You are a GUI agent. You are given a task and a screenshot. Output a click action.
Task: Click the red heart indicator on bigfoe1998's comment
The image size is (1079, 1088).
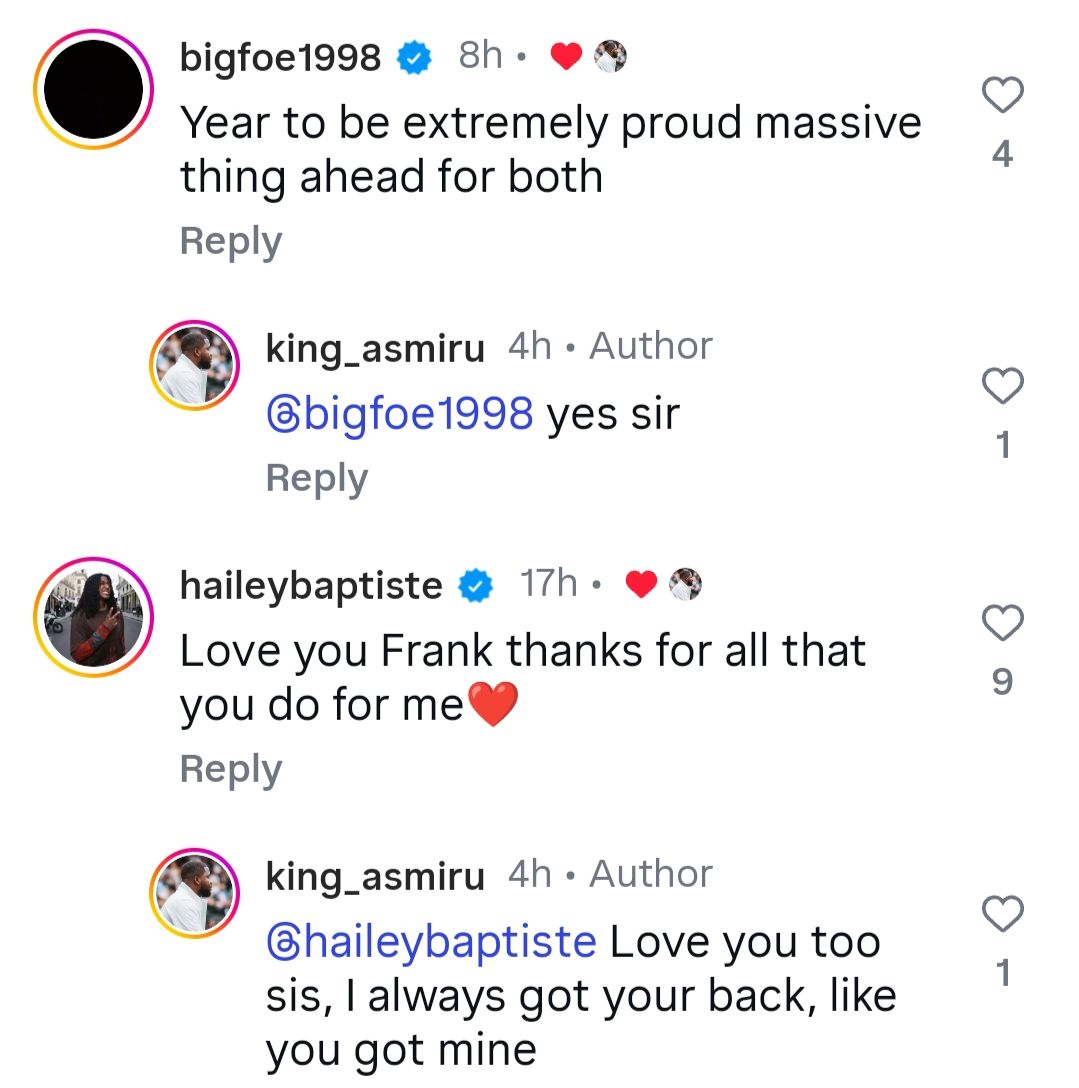point(567,57)
